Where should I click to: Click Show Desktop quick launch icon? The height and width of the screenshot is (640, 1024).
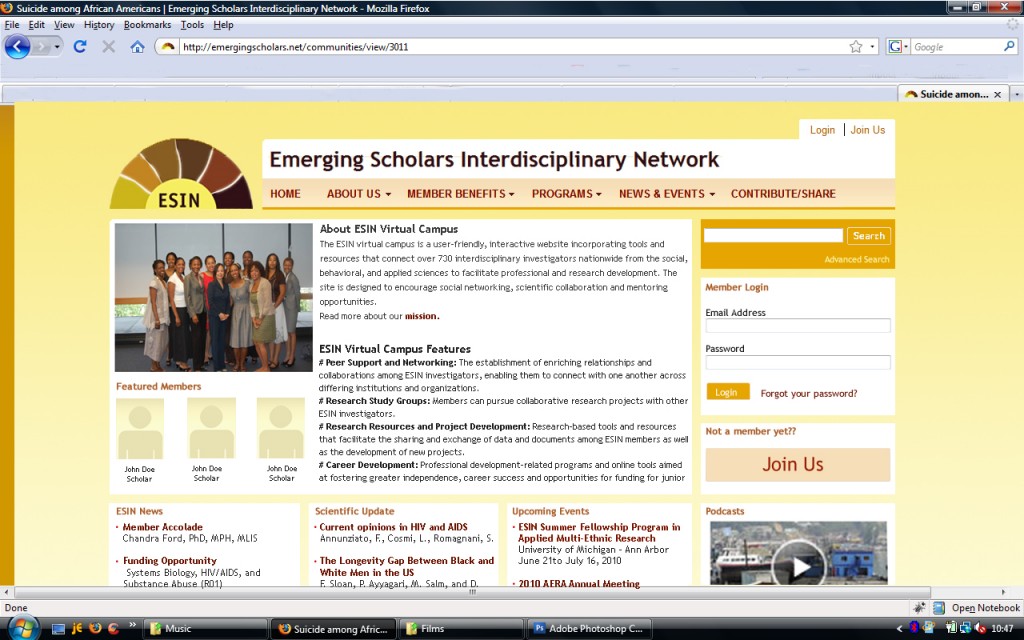pos(59,629)
